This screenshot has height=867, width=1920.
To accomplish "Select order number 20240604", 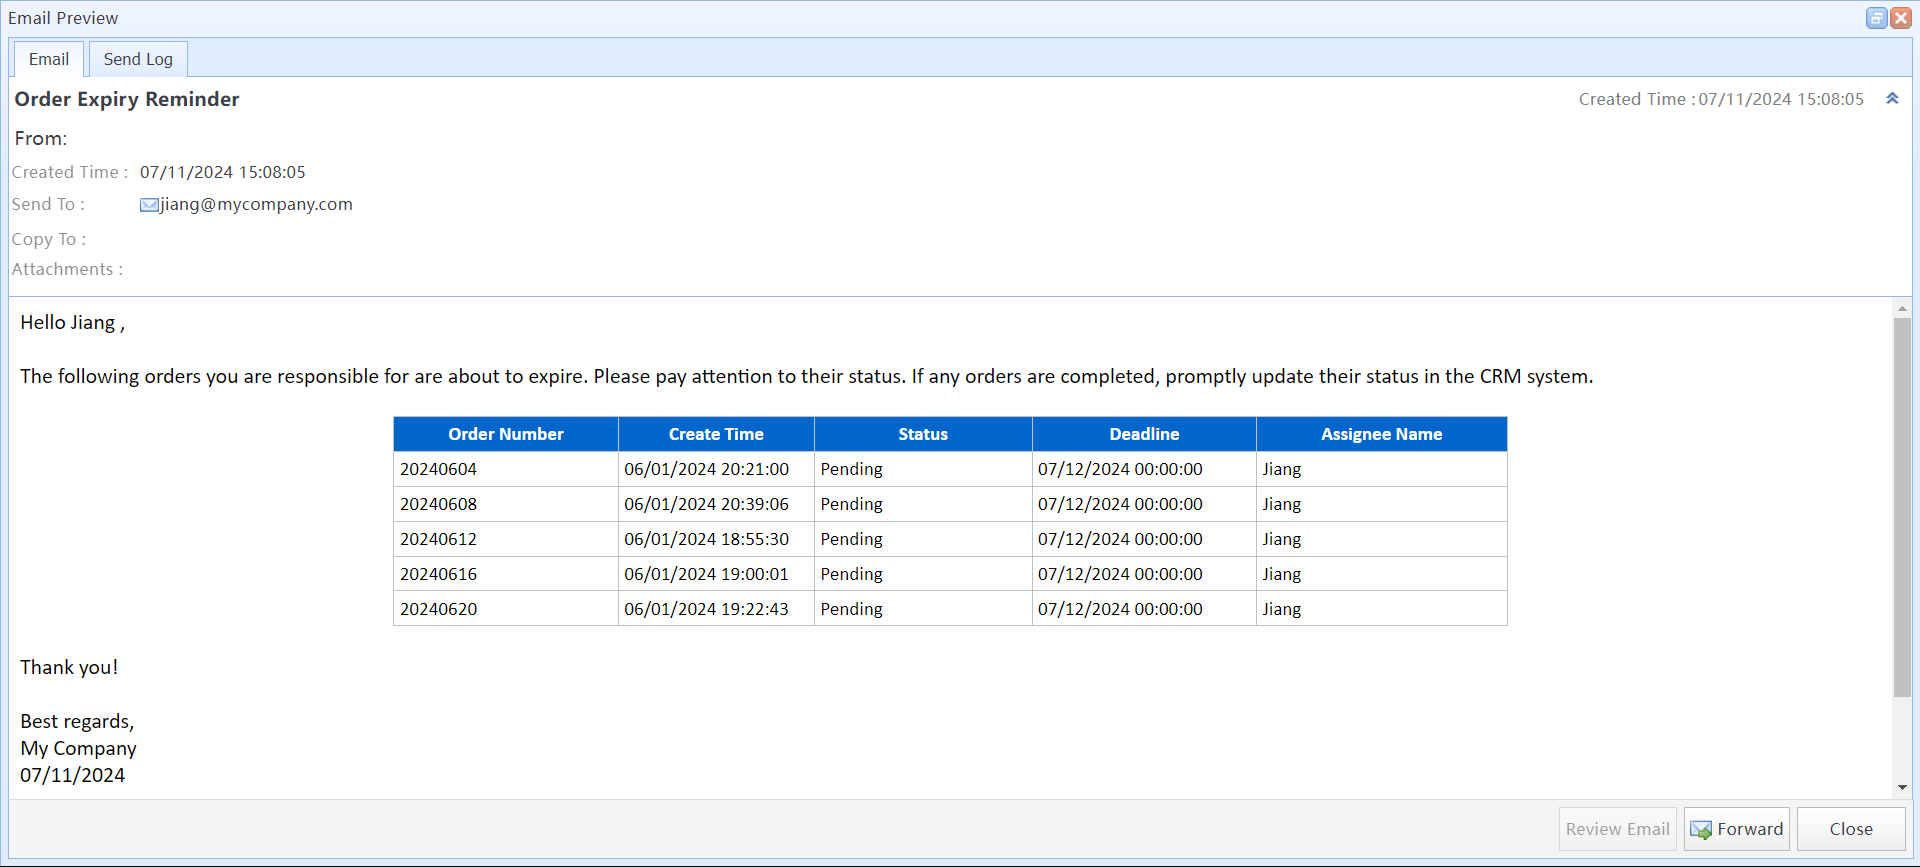I will 439,469.
